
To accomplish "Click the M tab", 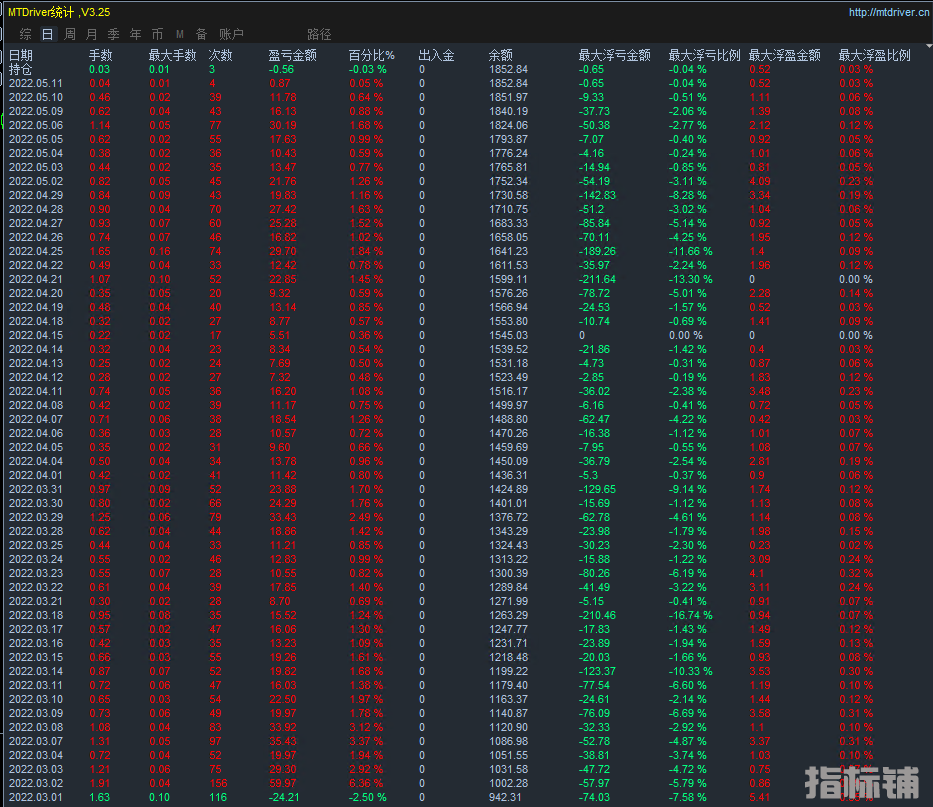I will coord(179,34).
